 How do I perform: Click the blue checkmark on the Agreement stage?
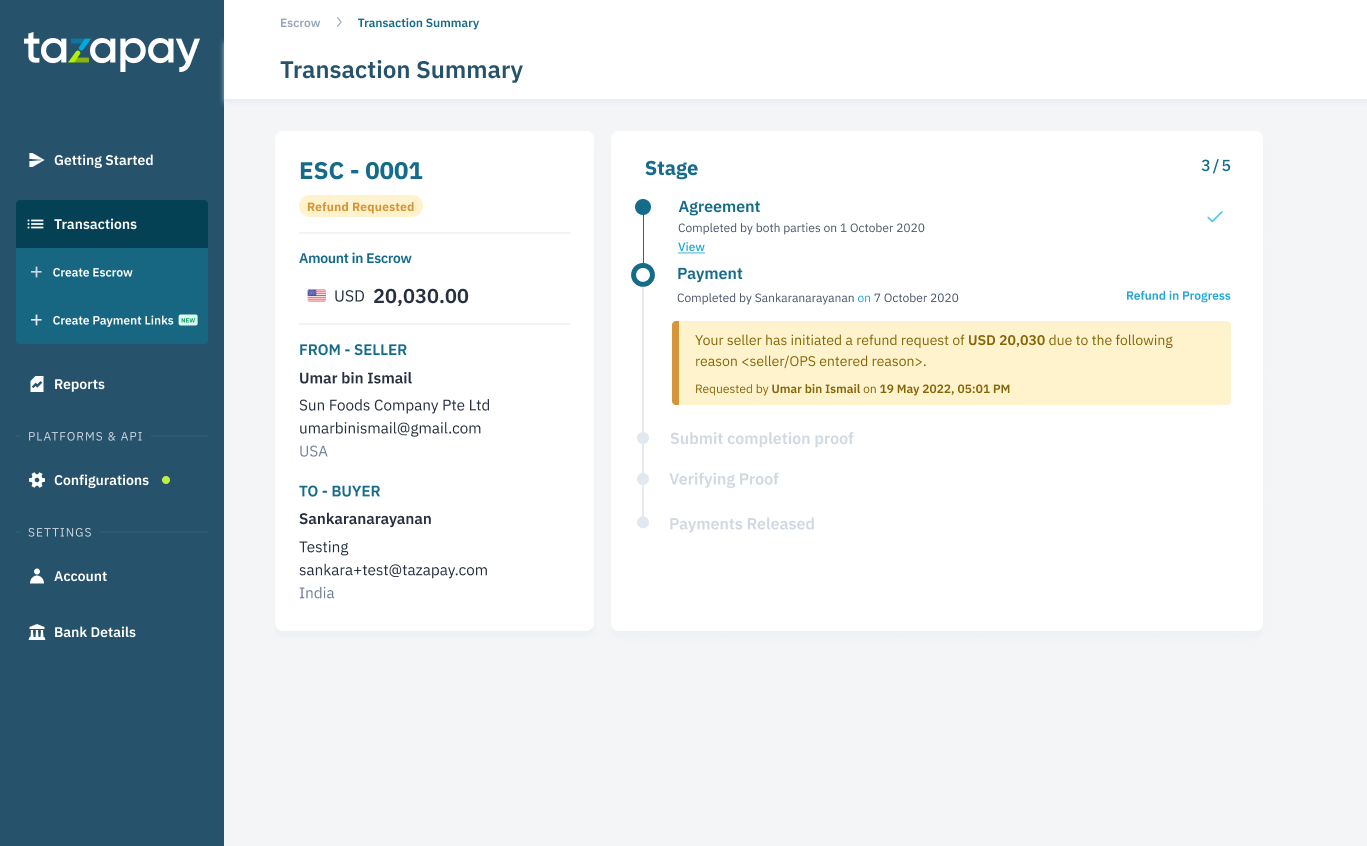point(1214,216)
